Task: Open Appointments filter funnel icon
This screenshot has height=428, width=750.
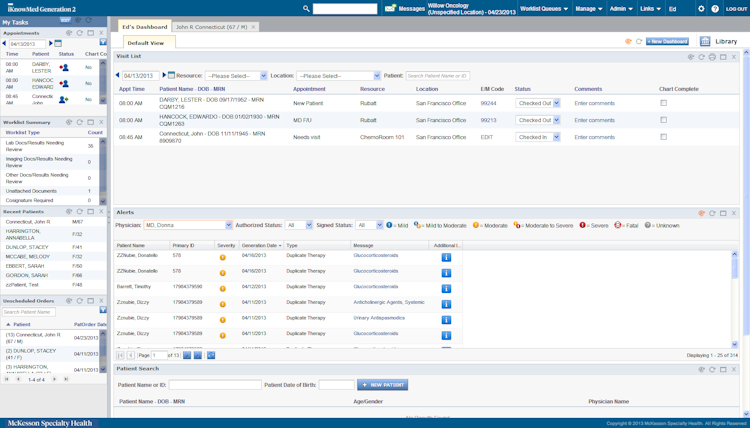Action: coord(103,43)
